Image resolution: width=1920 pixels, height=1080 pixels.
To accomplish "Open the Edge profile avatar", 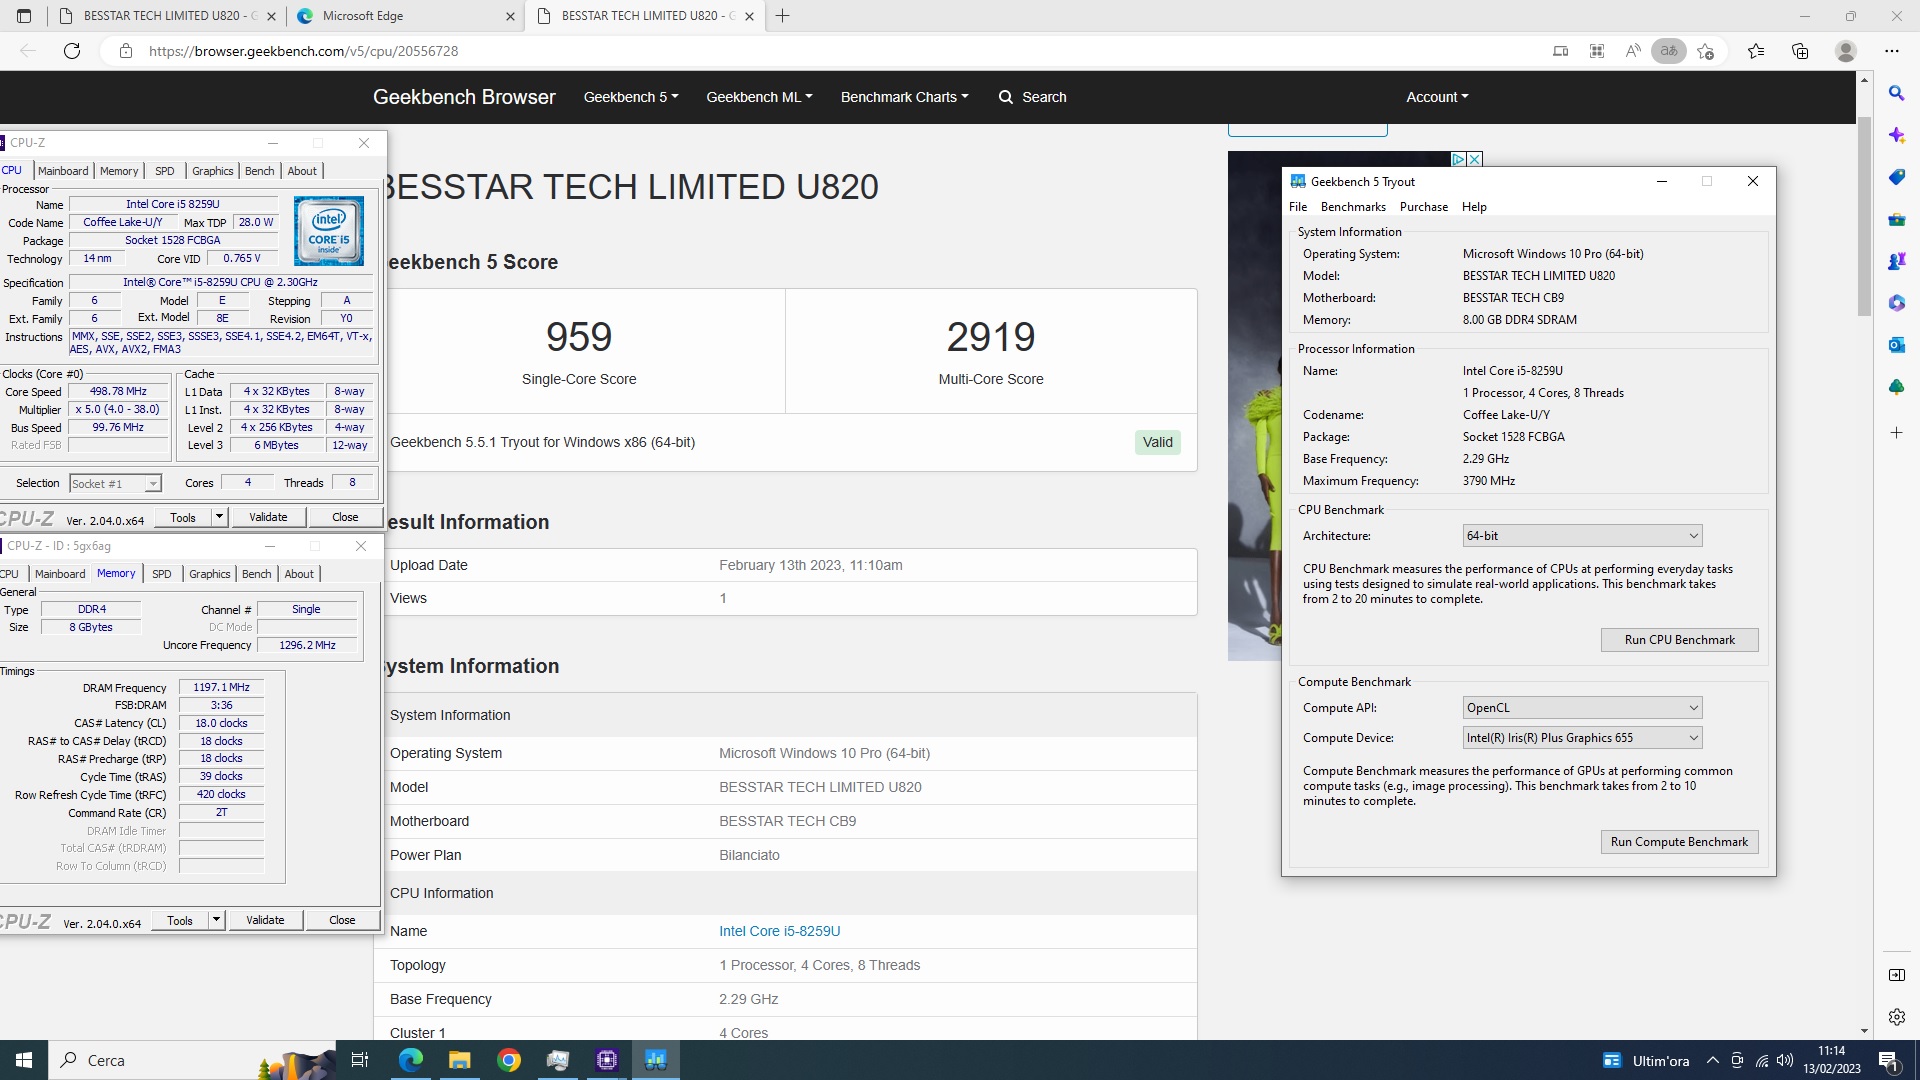I will click(x=1846, y=51).
